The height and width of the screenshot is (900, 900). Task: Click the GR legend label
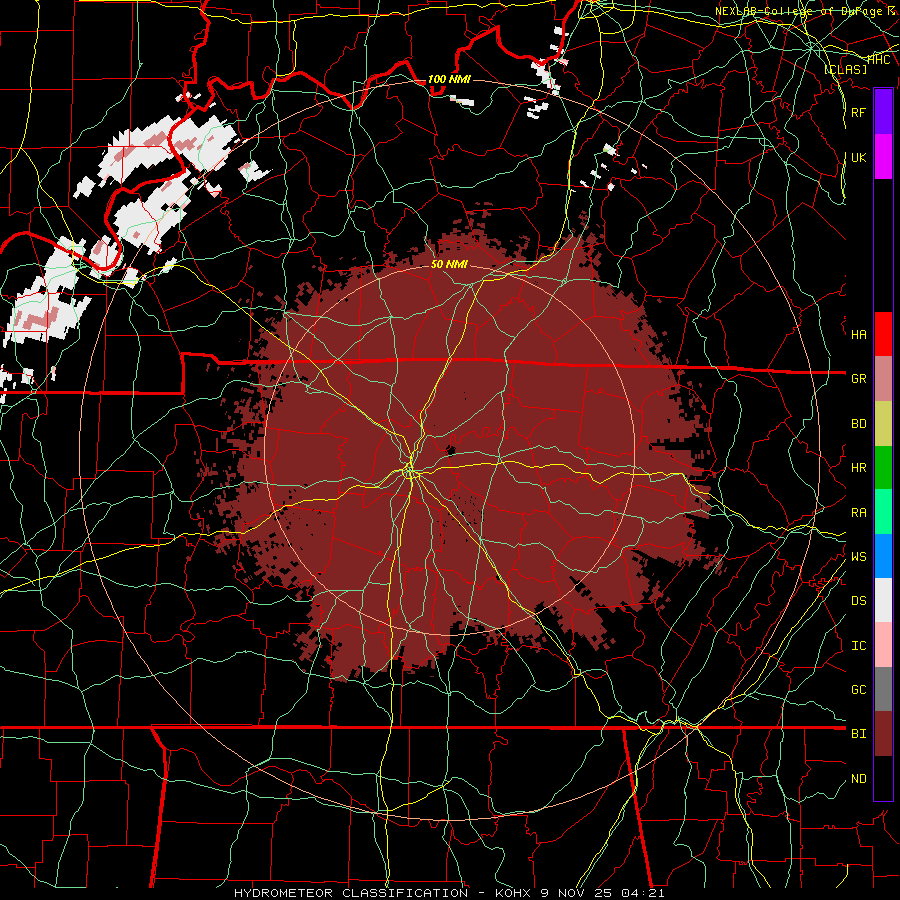[x=858, y=379]
